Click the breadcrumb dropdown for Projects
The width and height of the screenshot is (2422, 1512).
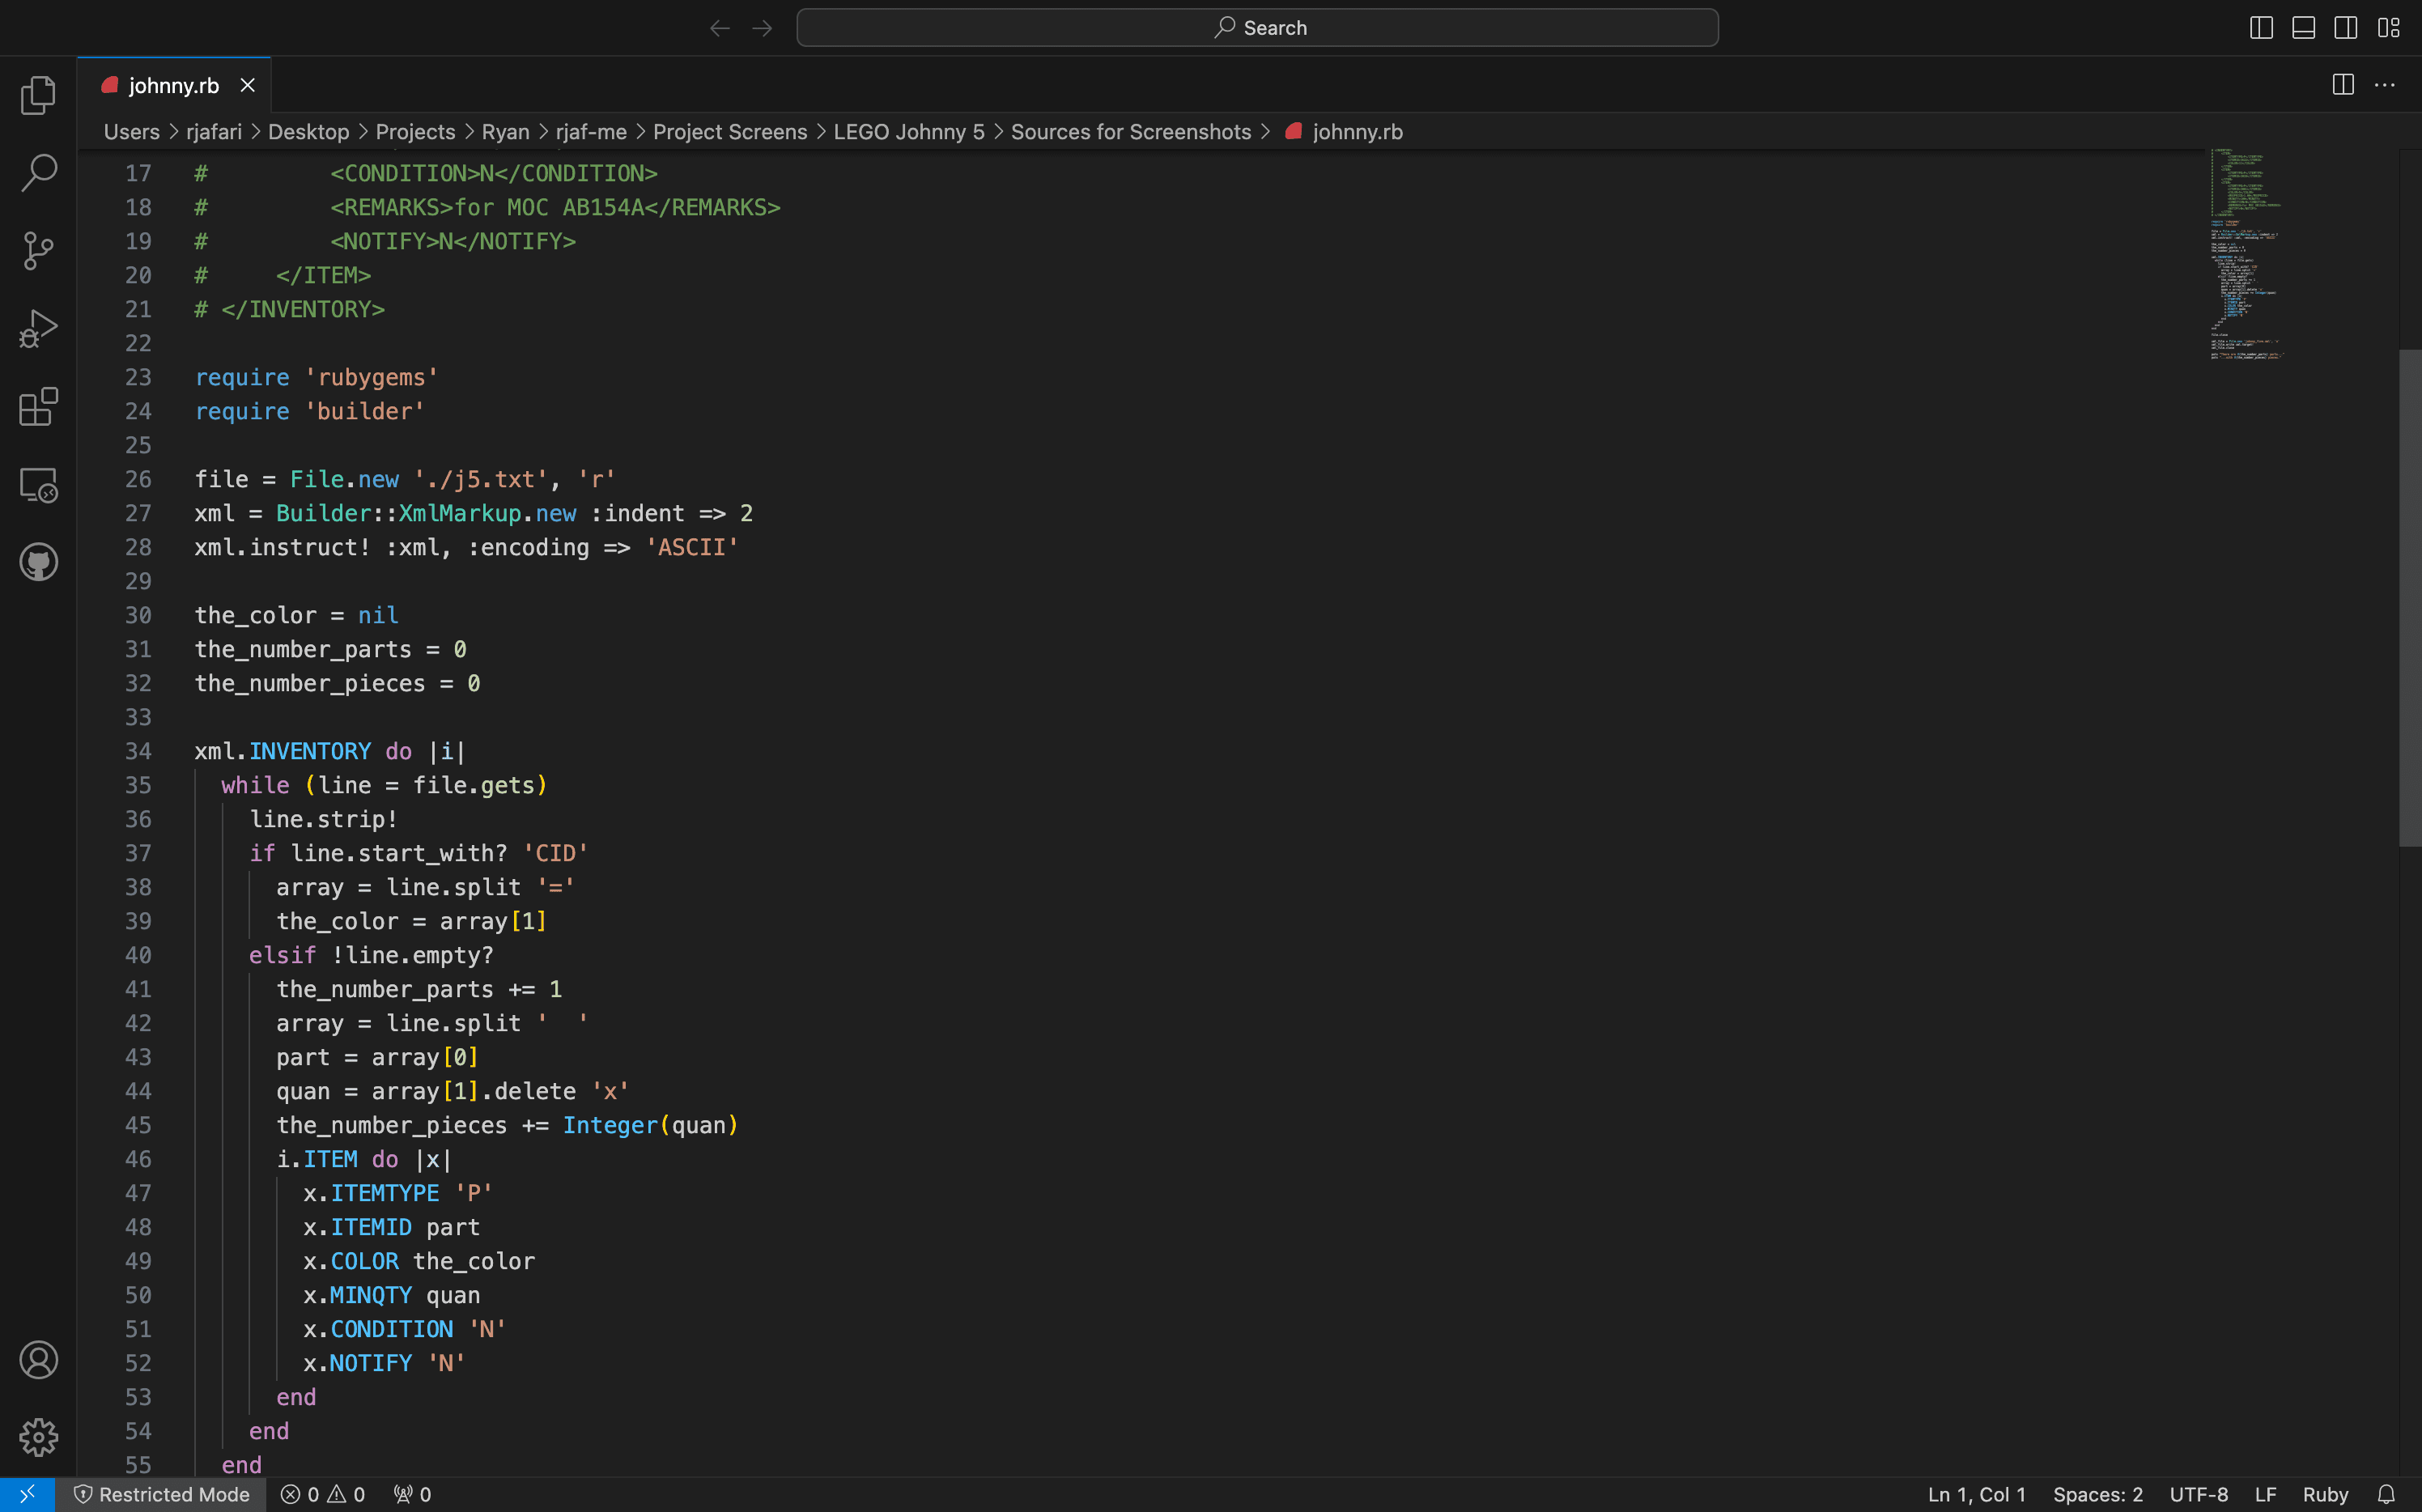(x=413, y=130)
